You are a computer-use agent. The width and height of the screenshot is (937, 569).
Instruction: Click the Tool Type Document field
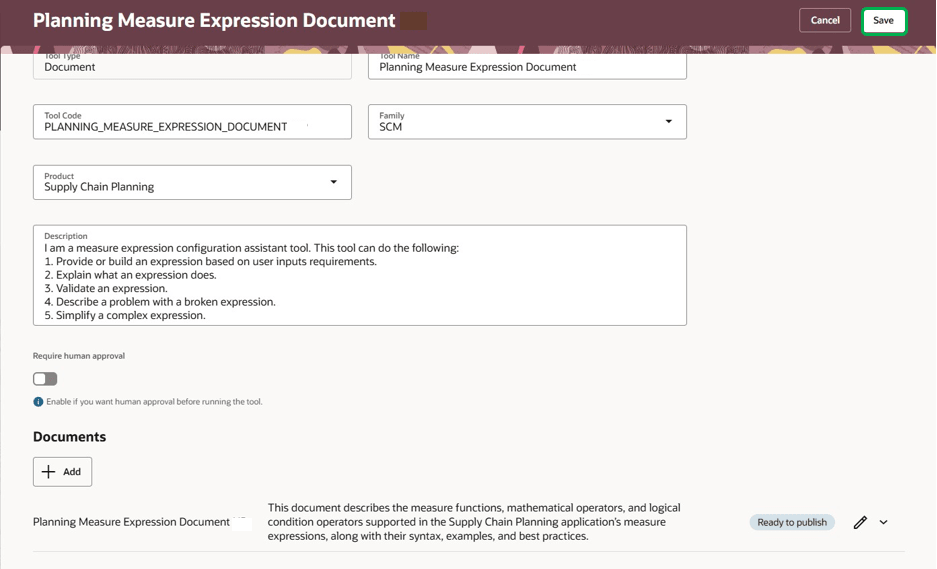pos(192,66)
